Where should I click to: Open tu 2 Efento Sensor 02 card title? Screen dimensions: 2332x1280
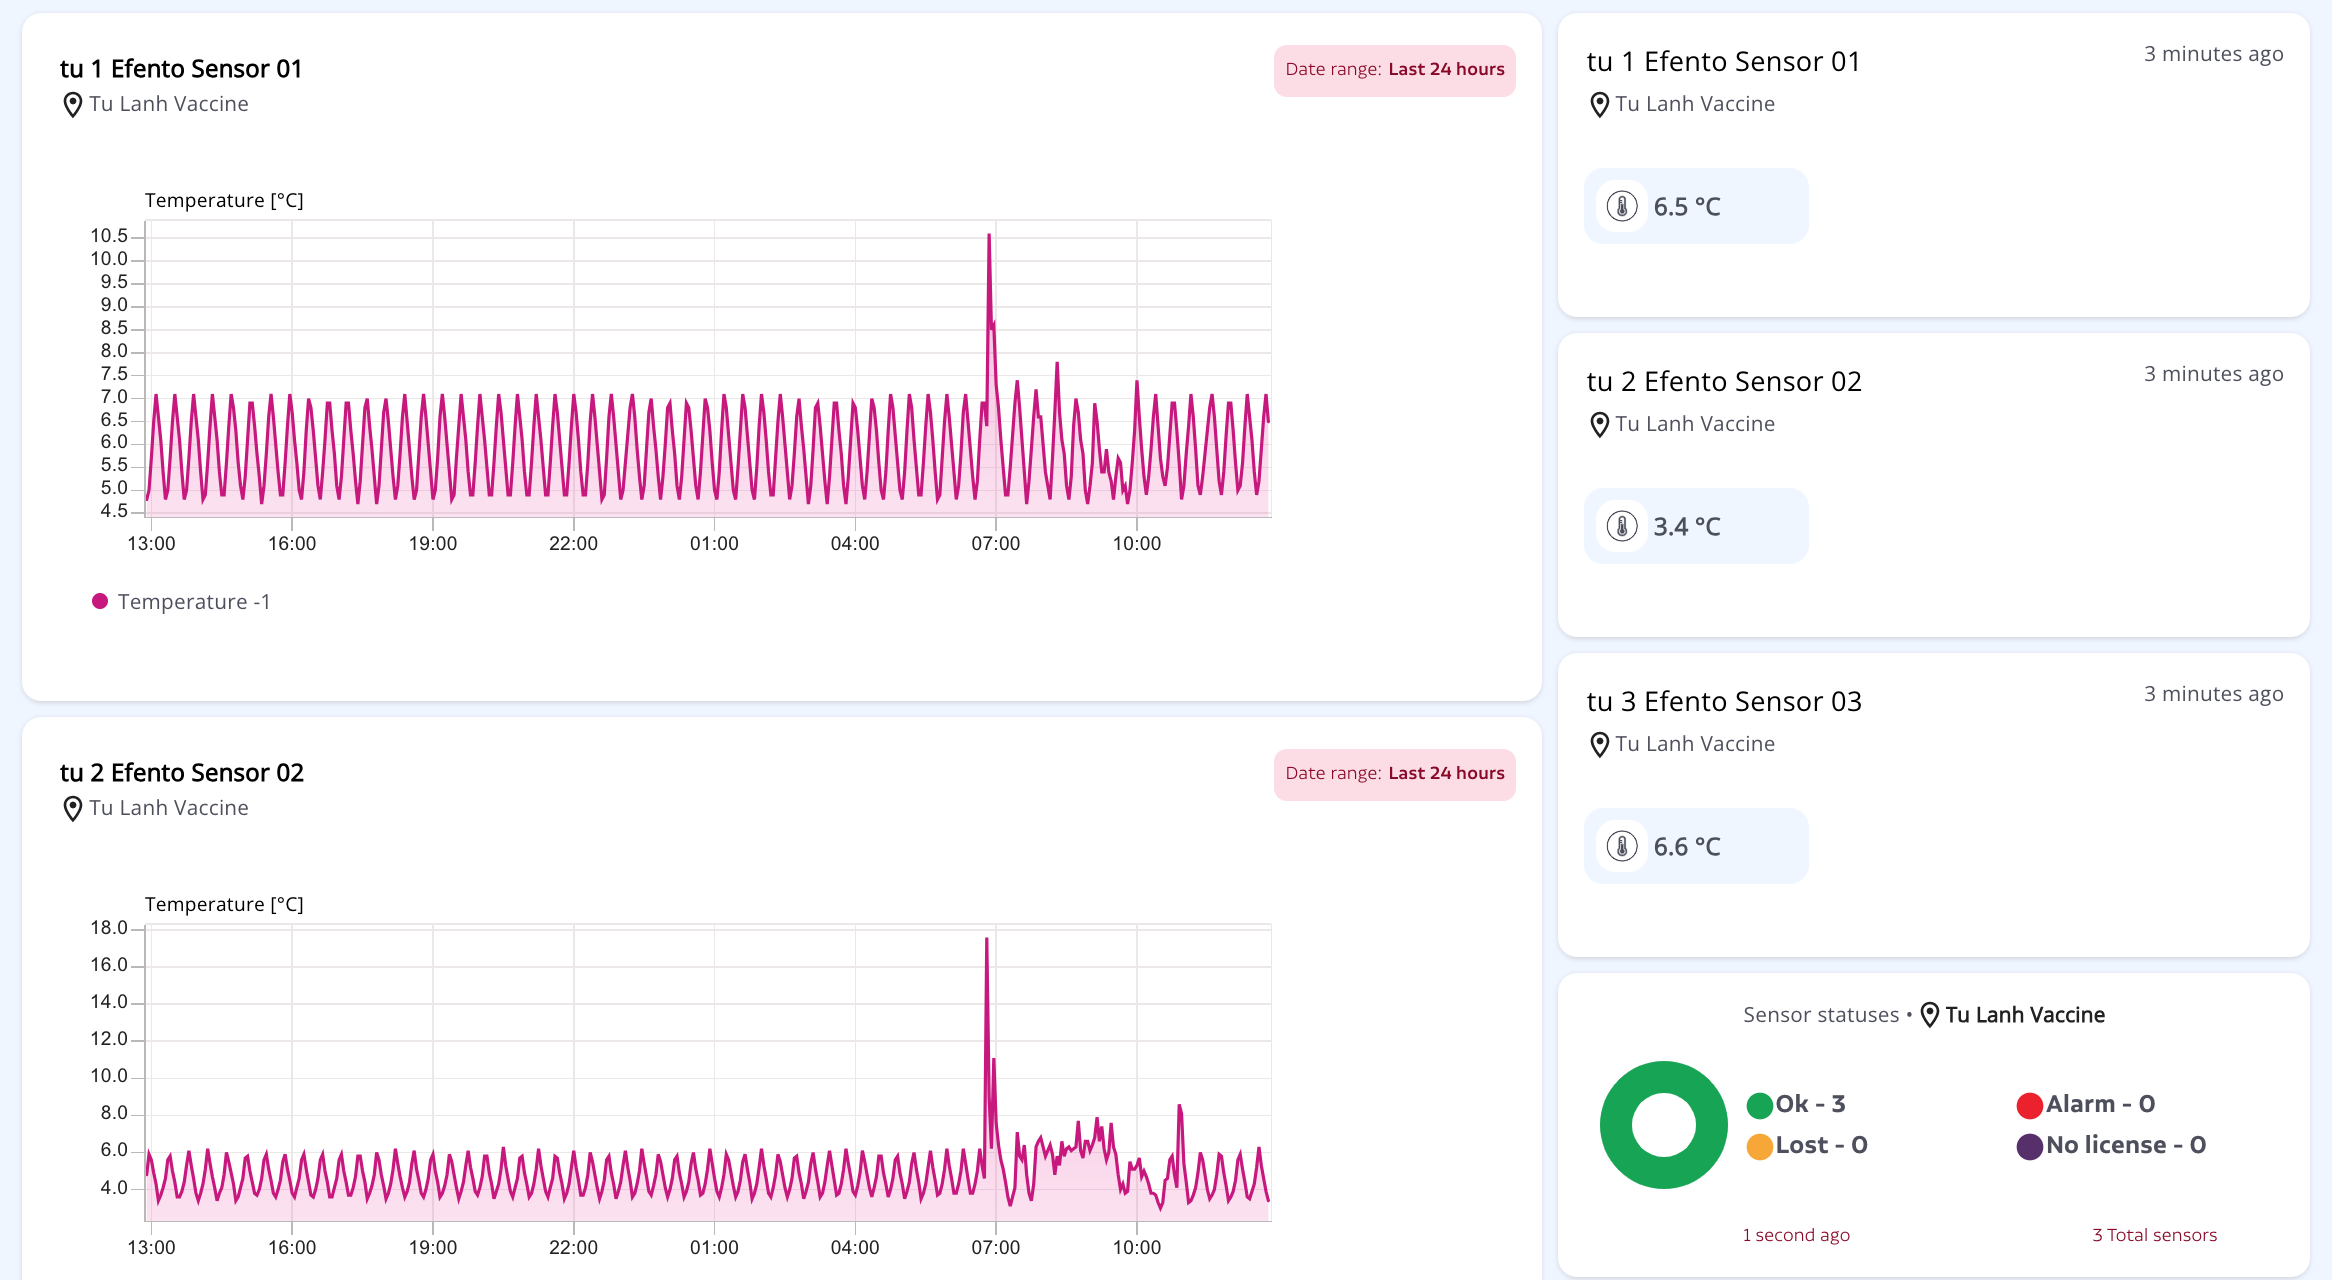coord(1724,382)
